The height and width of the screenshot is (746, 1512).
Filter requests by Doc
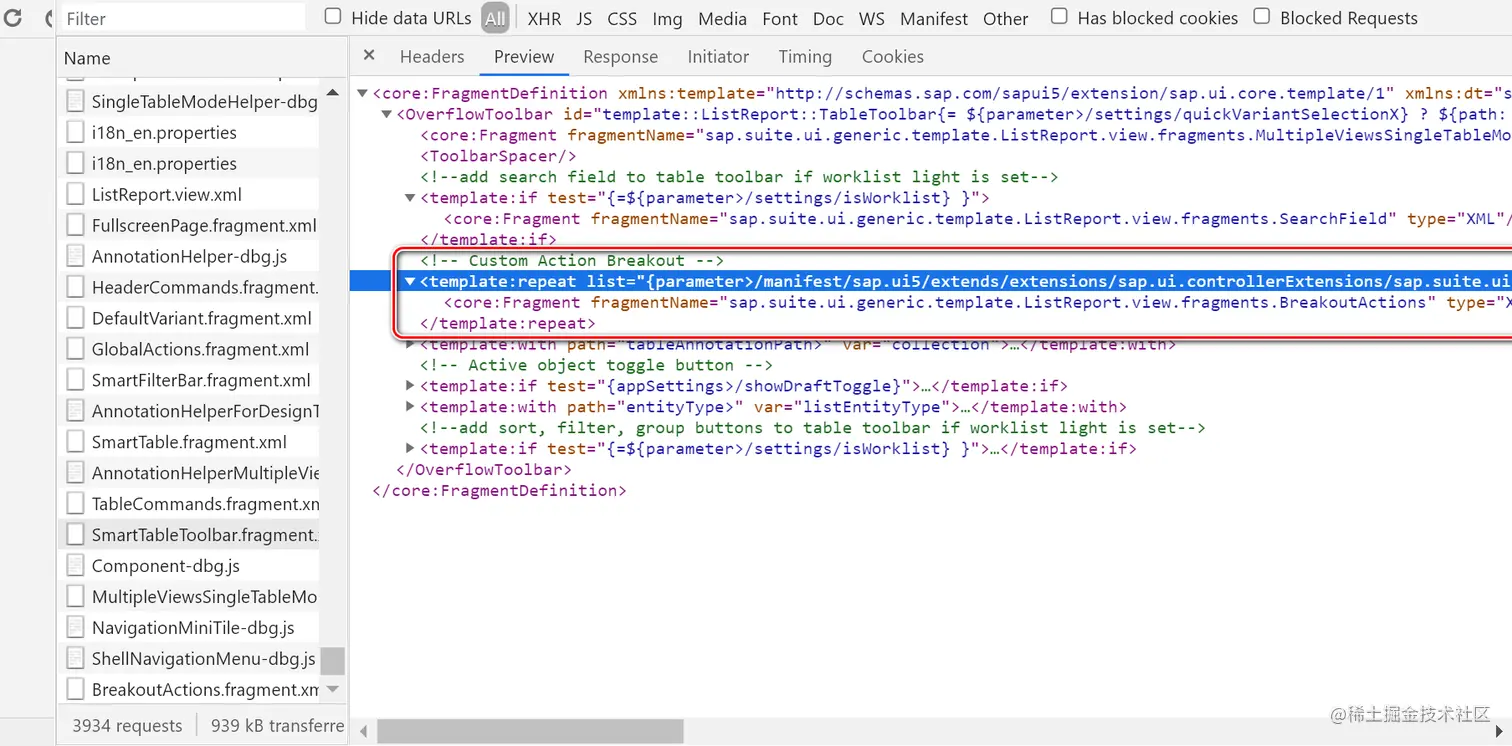(x=828, y=18)
